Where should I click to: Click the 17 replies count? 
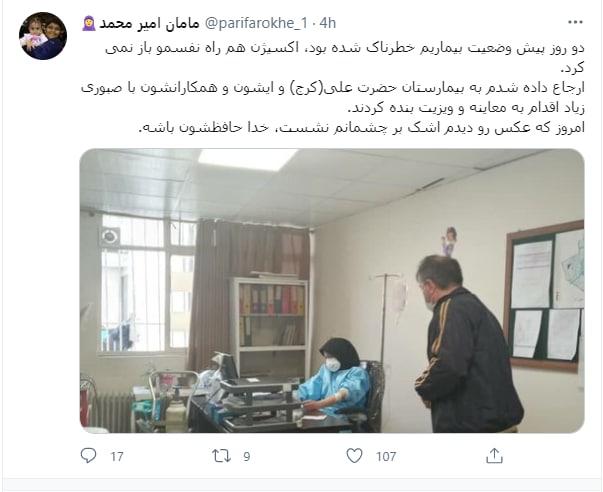[117, 457]
